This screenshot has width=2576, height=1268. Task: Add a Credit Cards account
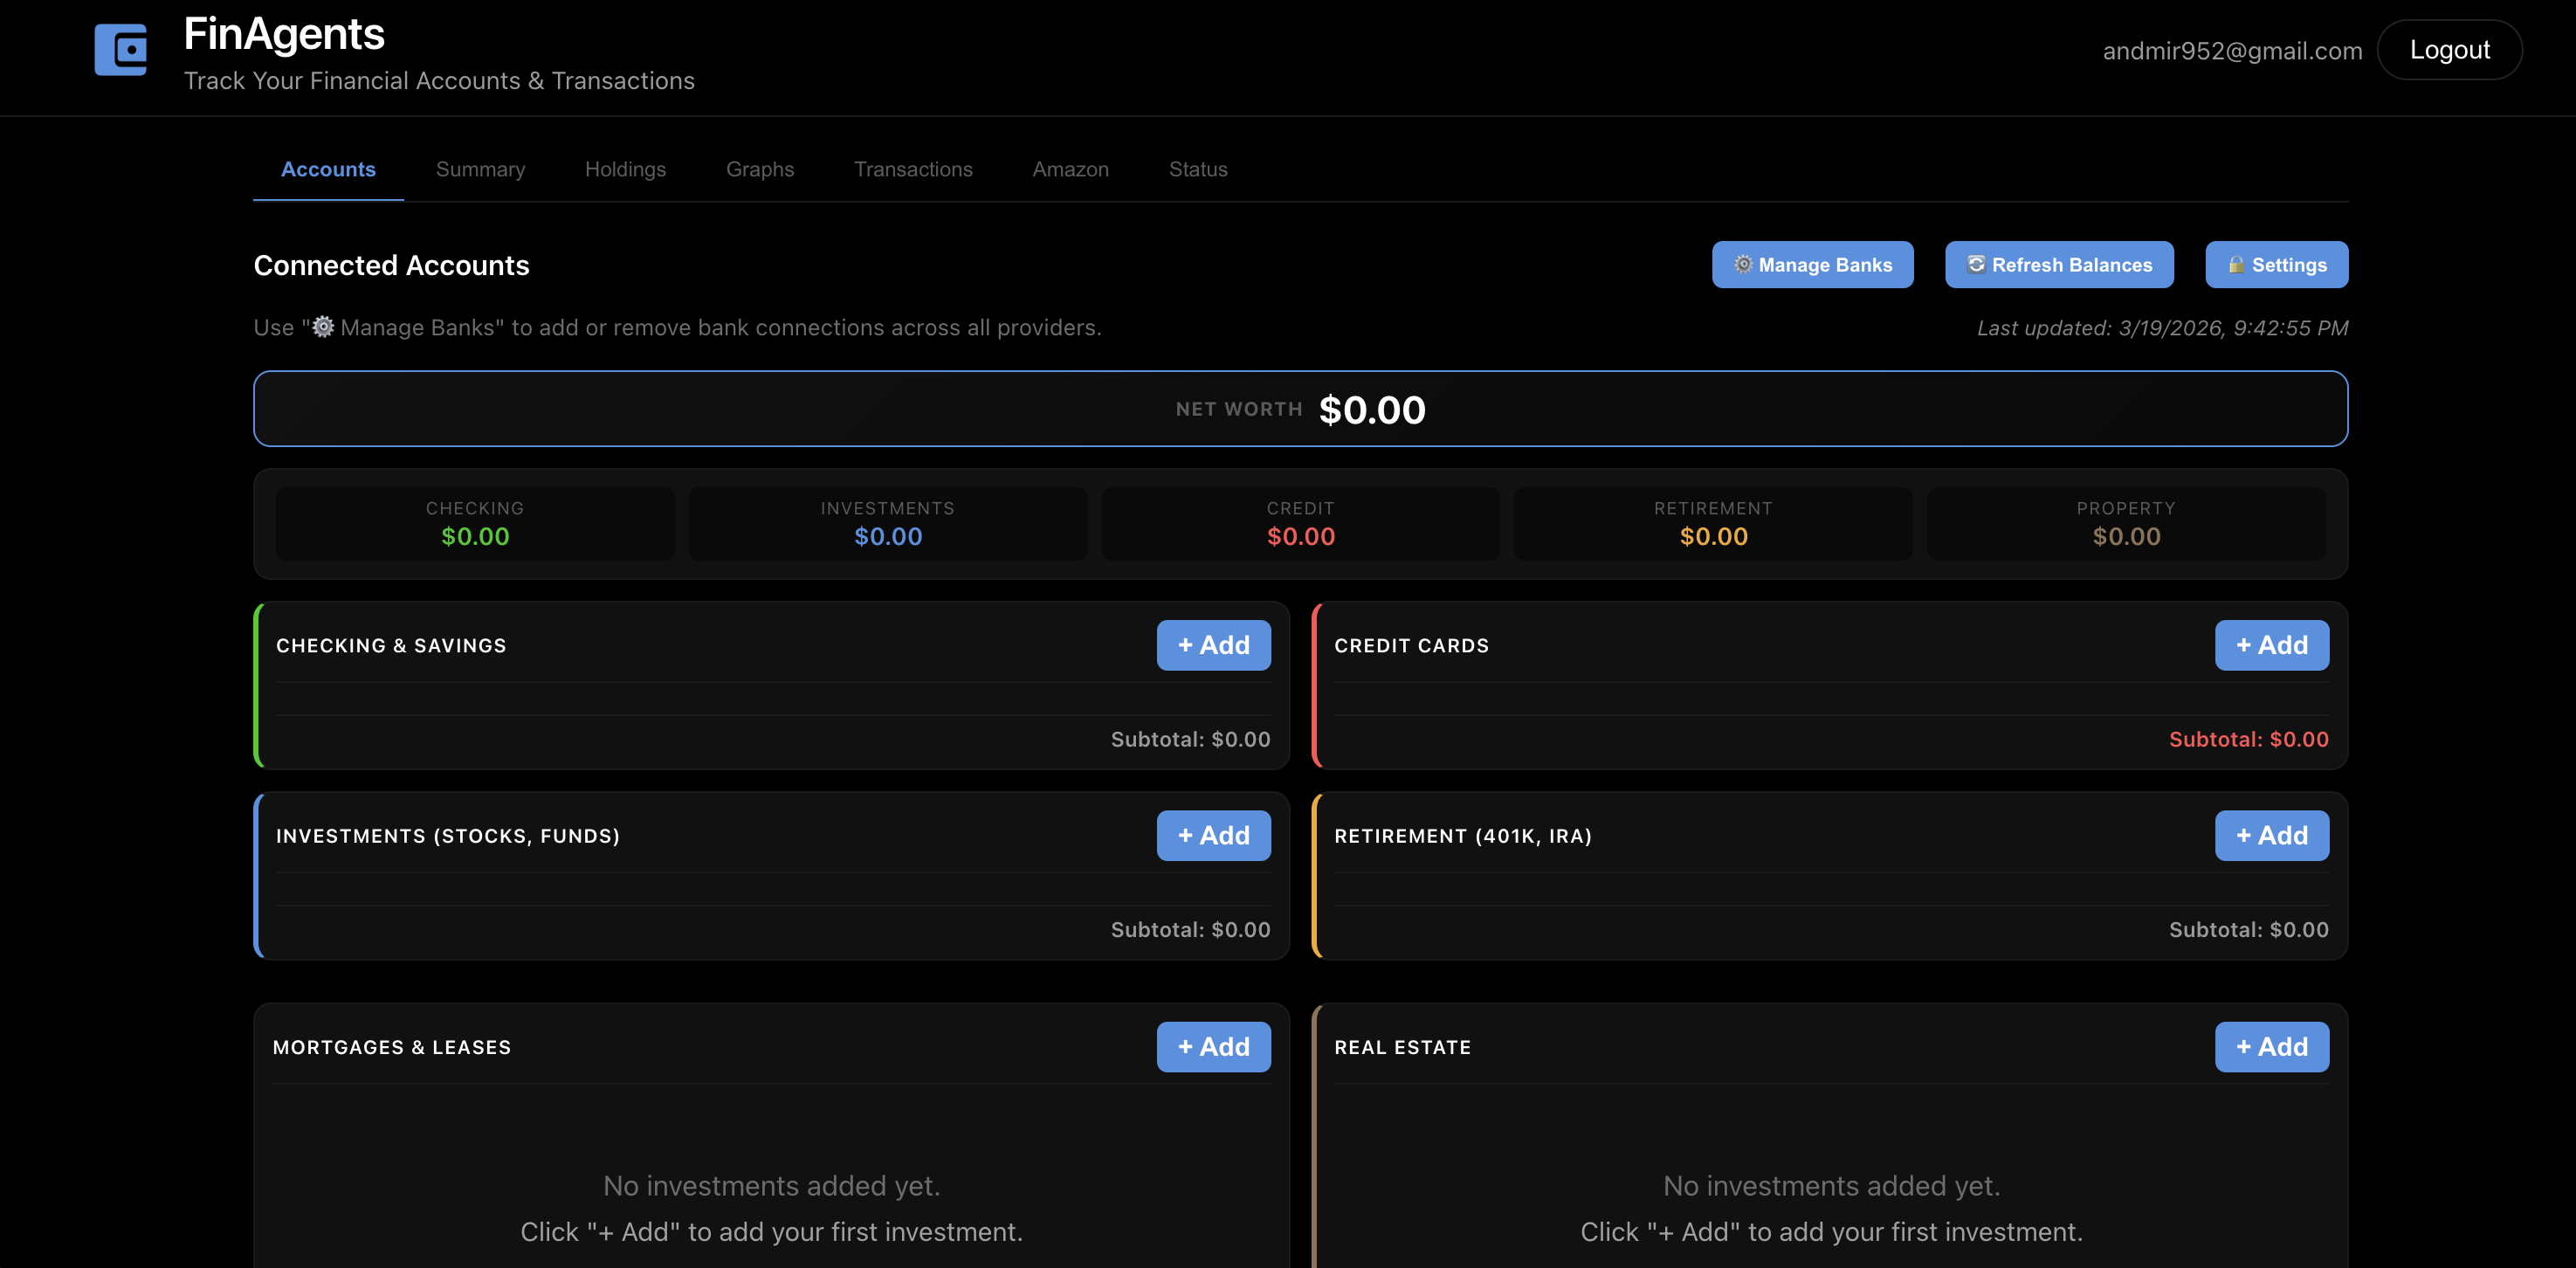pos(2271,645)
